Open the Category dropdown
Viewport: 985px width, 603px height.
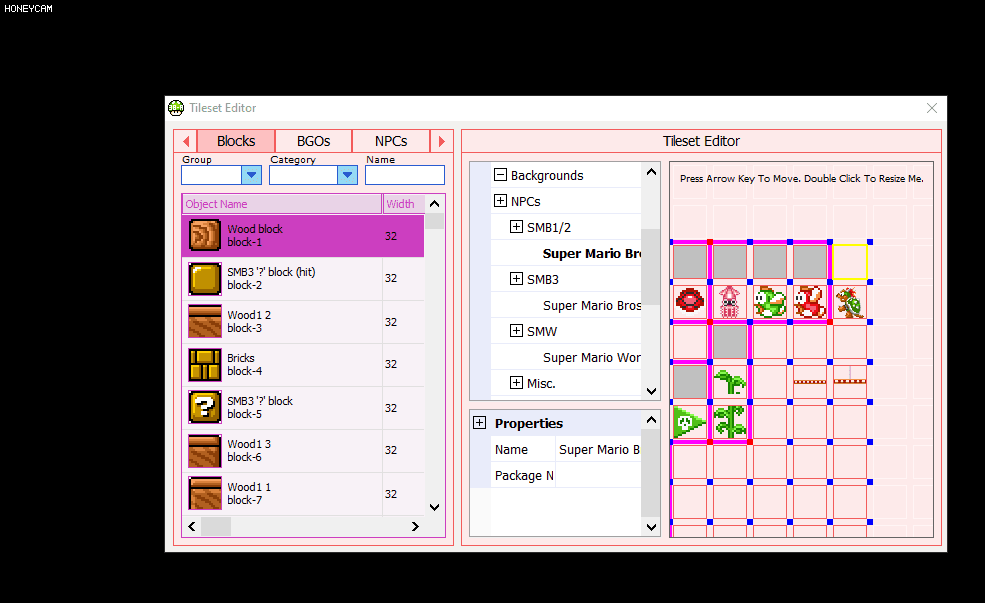347,175
